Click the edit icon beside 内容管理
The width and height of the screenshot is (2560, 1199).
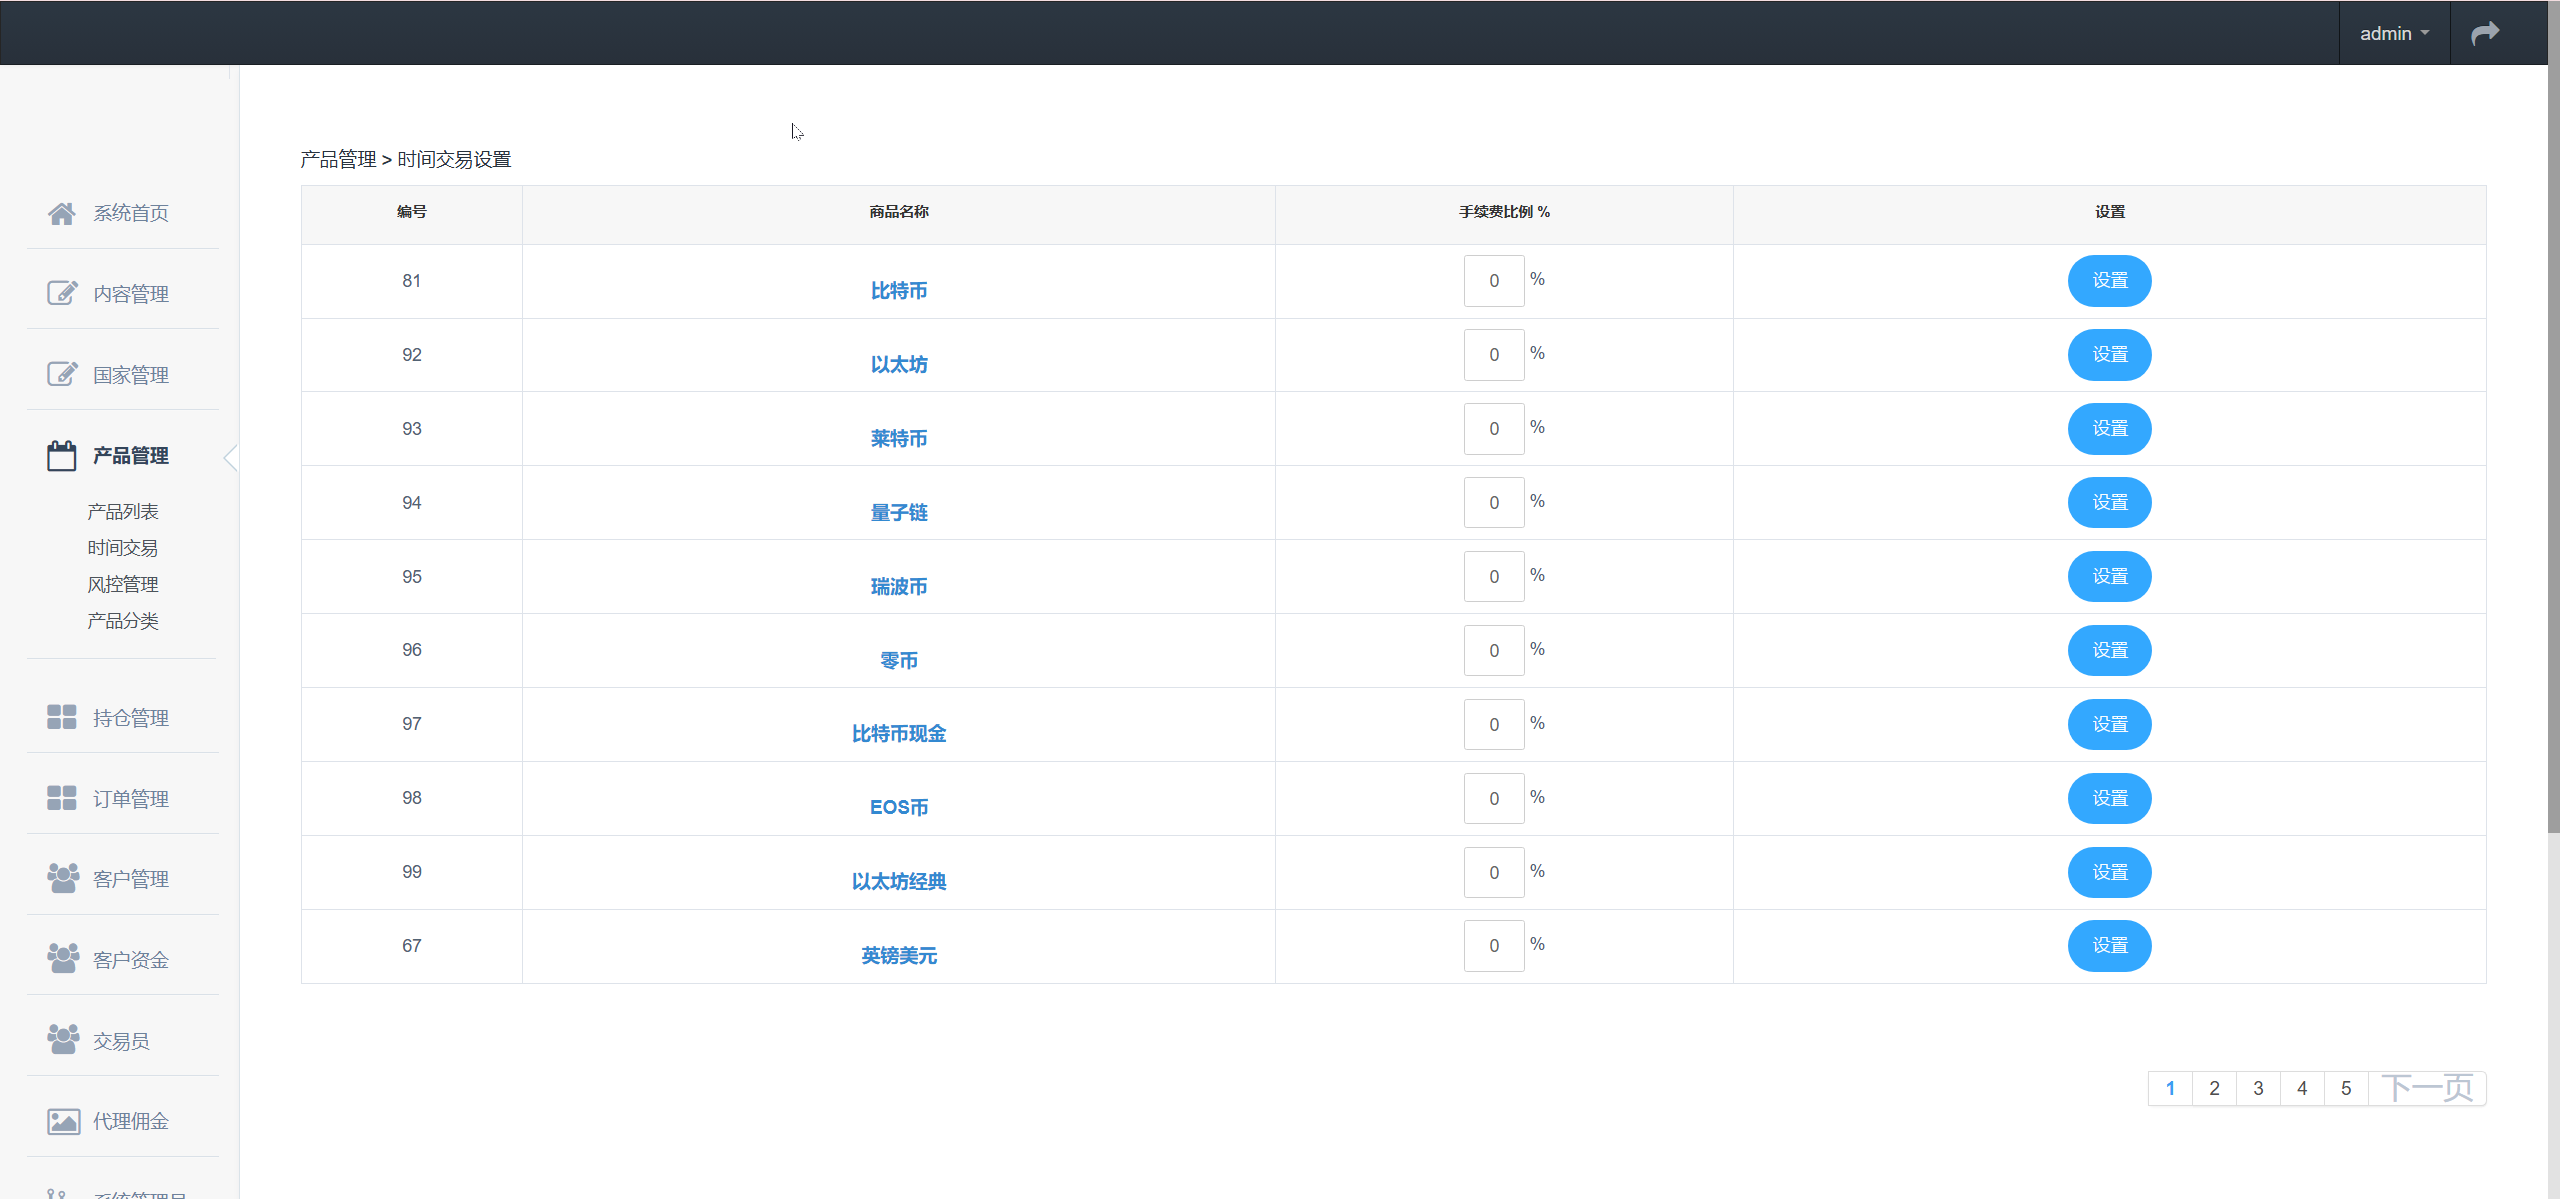(x=62, y=293)
